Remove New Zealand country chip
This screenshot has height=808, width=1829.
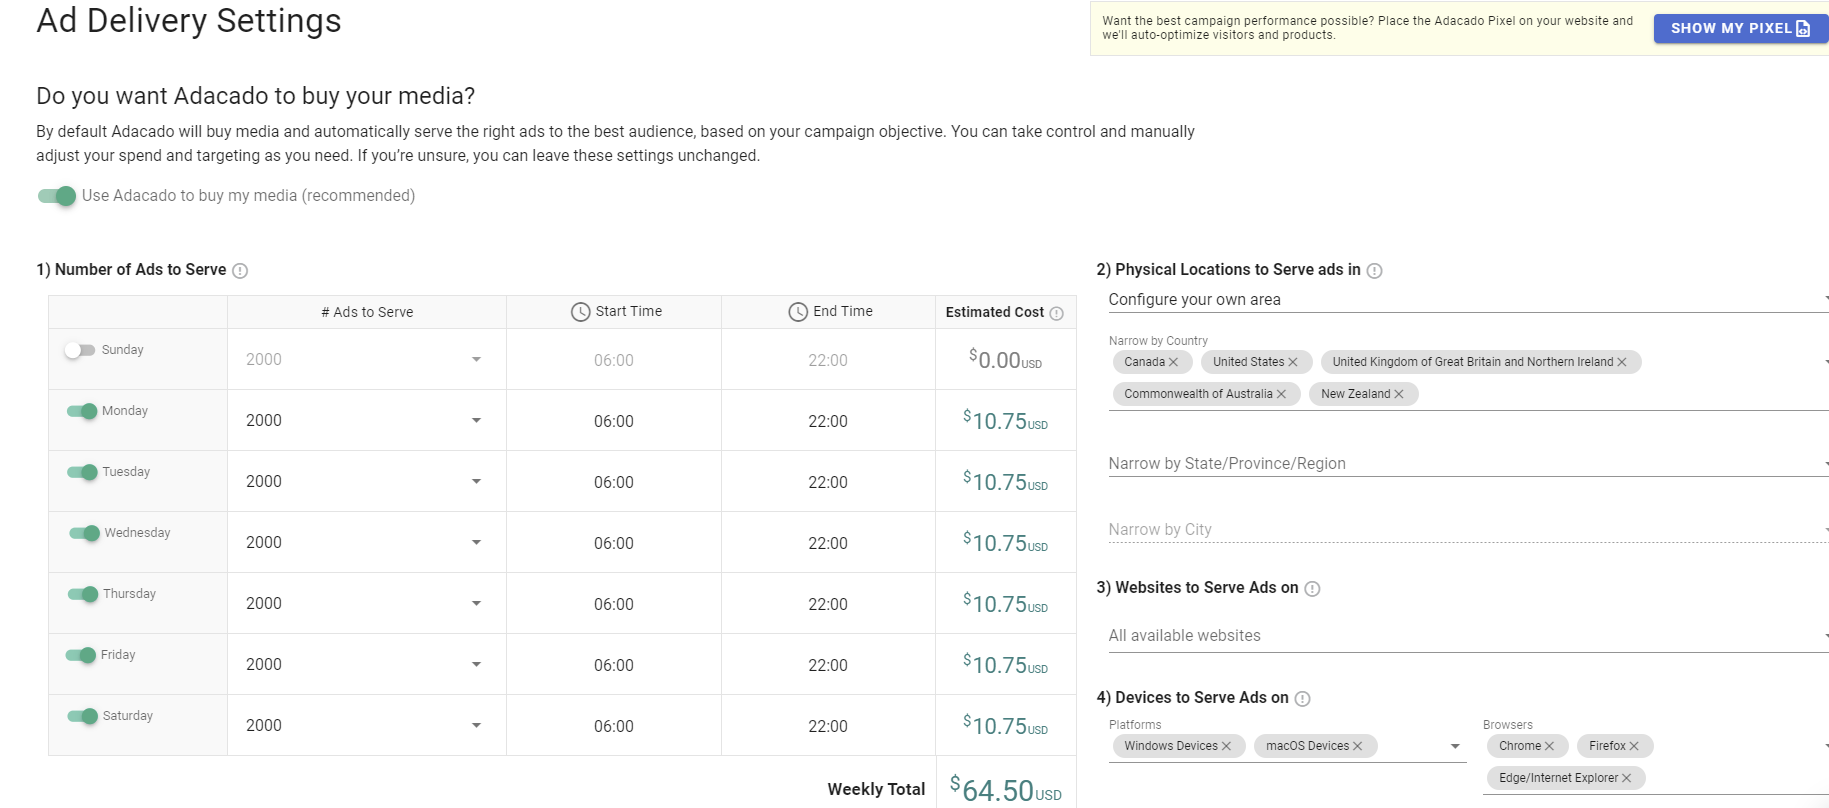click(x=1398, y=394)
